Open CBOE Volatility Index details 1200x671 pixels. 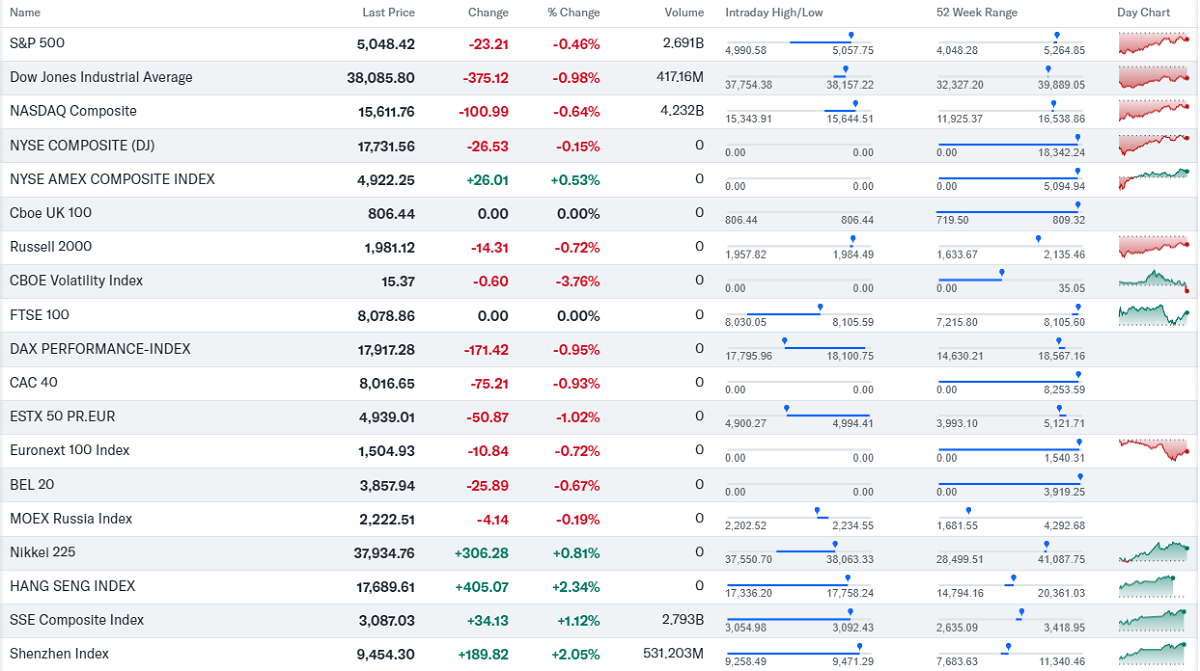76,281
